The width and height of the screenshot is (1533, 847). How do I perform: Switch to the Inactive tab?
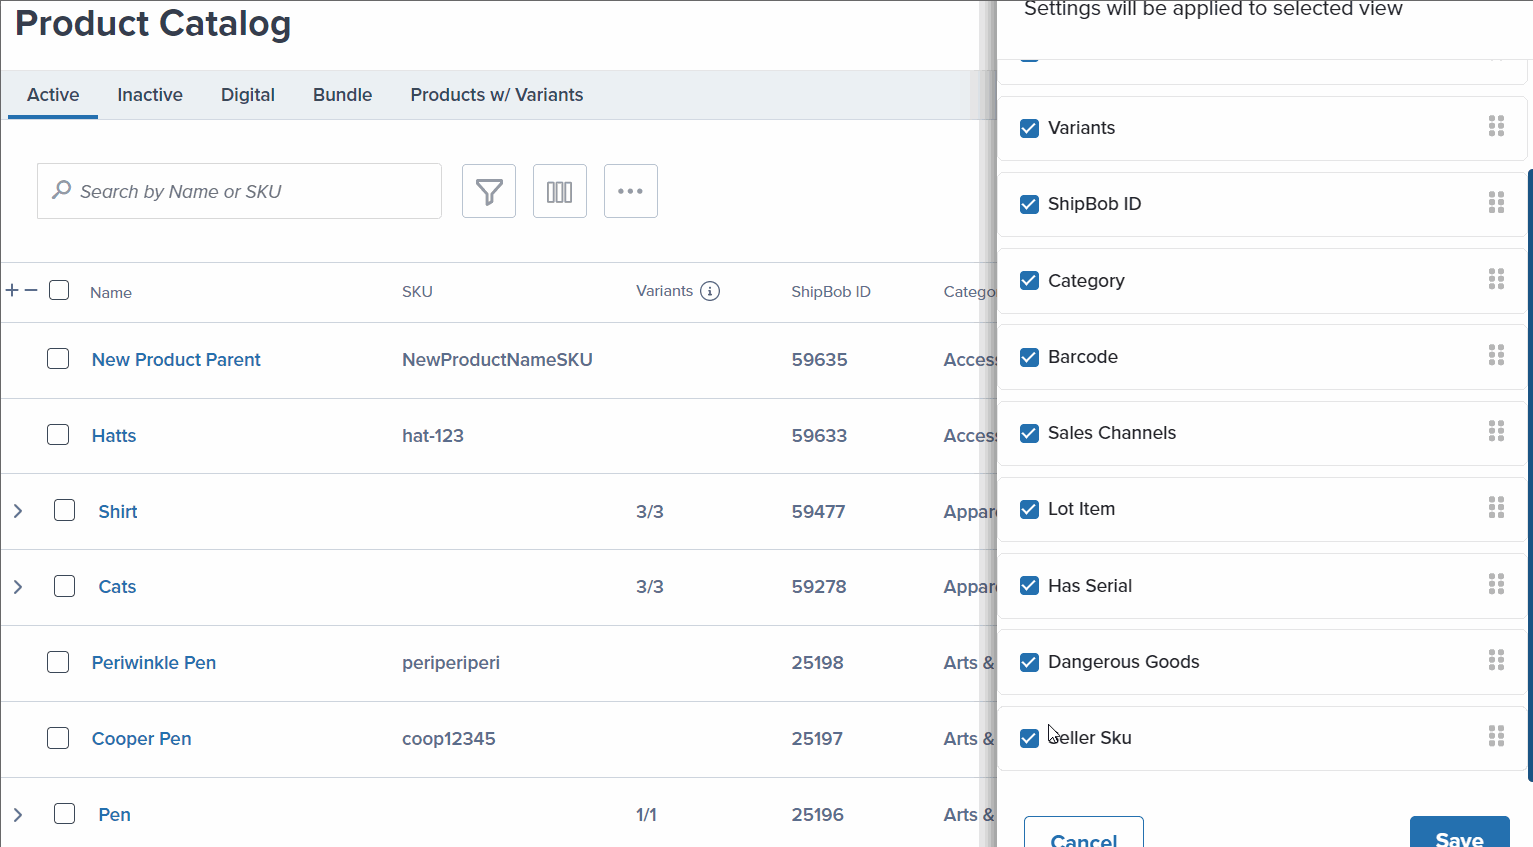(149, 94)
